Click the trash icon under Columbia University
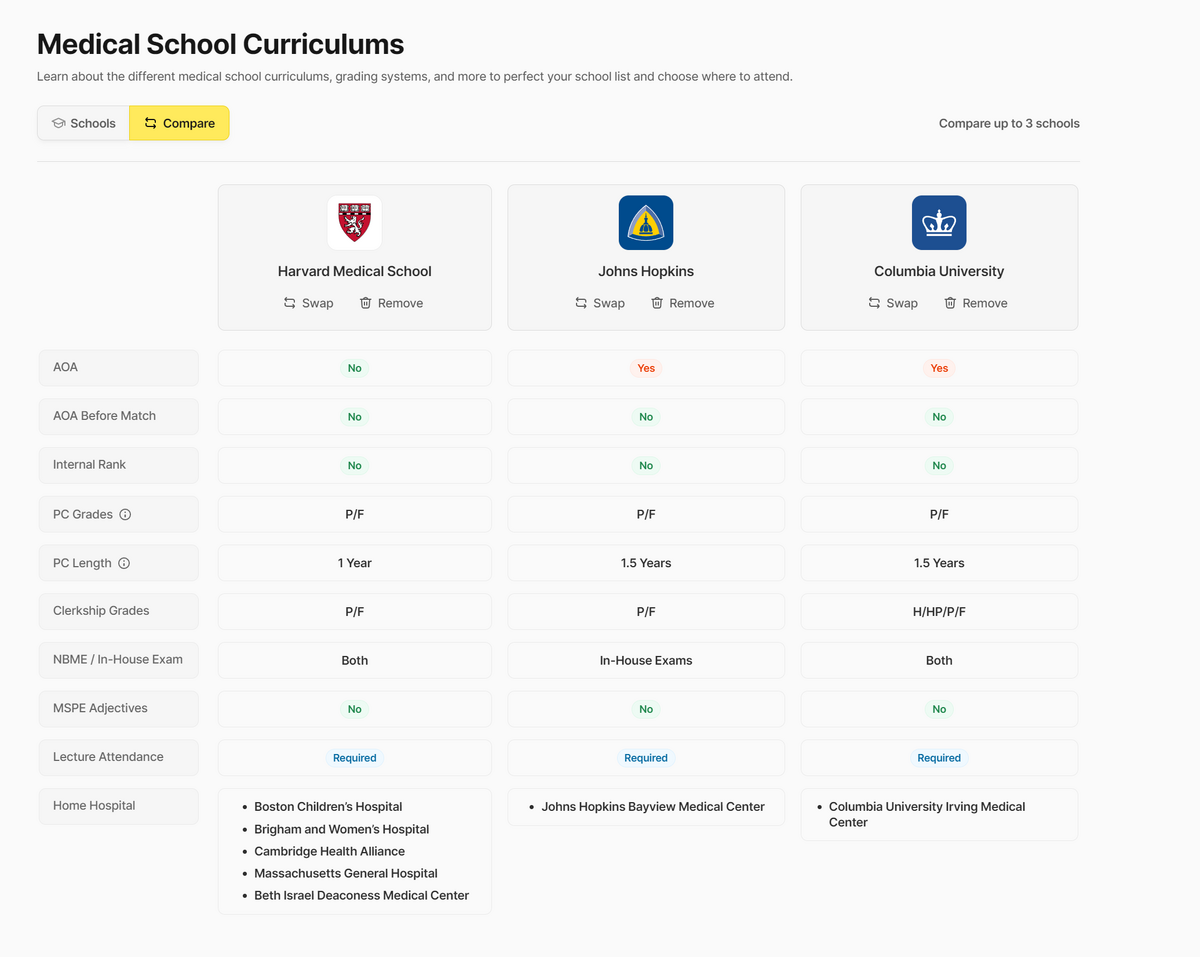 click(951, 303)
